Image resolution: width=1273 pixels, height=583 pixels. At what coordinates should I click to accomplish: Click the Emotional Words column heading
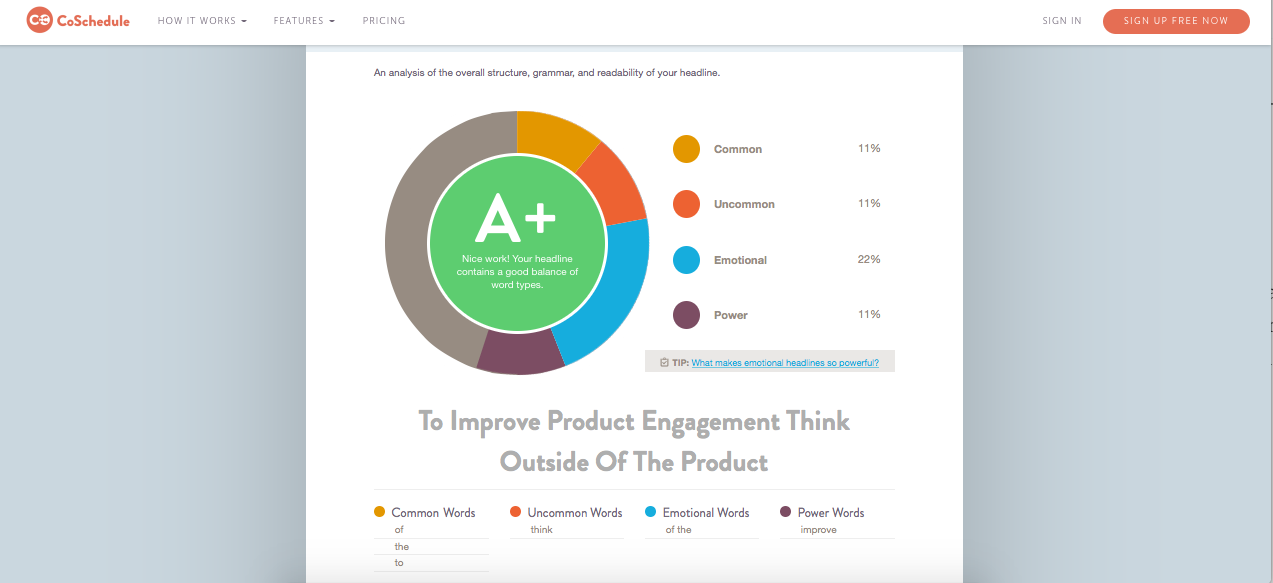point(706,513)
